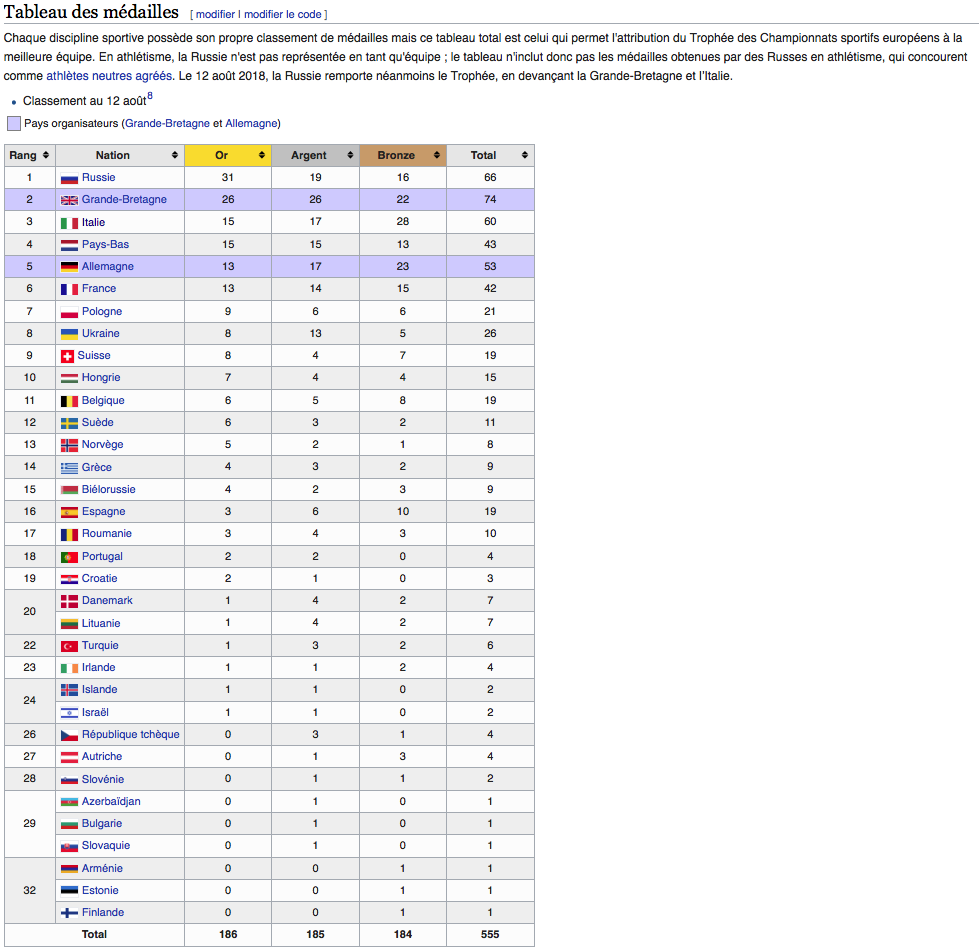
Task: Open the Slovénie nation link
Action: 103,779
